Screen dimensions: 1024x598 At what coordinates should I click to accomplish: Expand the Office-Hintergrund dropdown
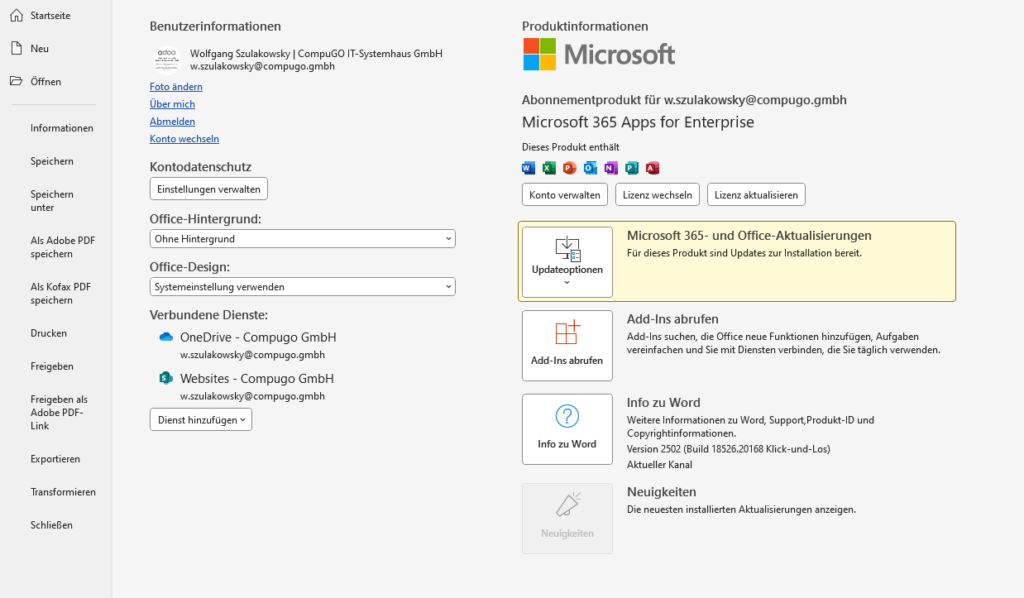pyautogui.click(x=302, y=238)
